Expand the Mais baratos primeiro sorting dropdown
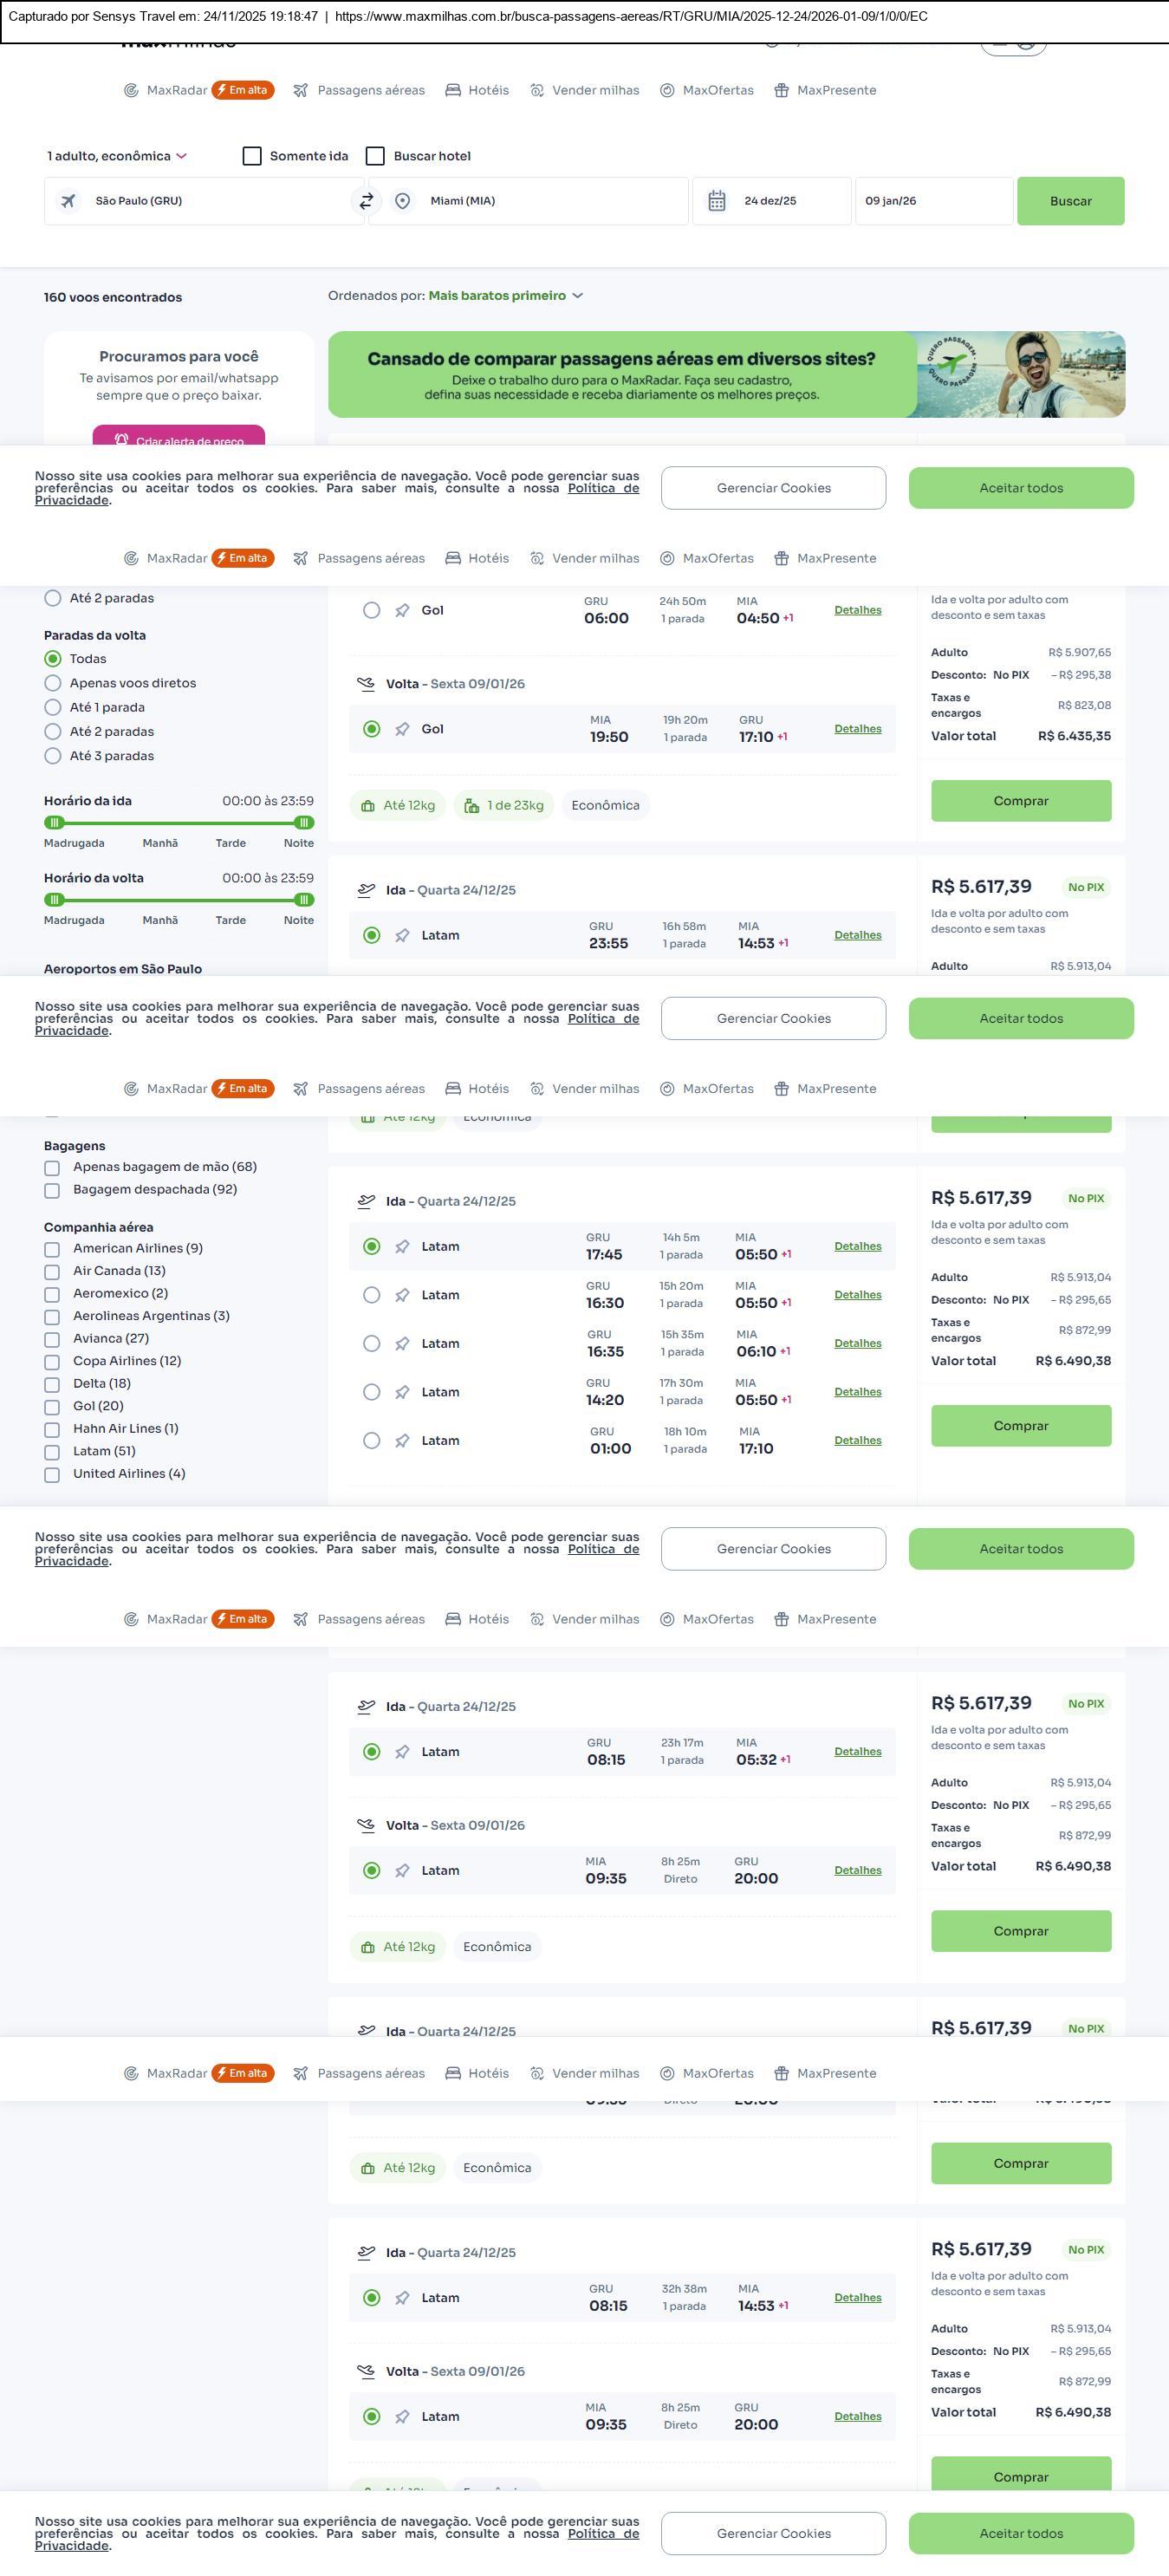 pyautogui.click(x=505, y=296)
